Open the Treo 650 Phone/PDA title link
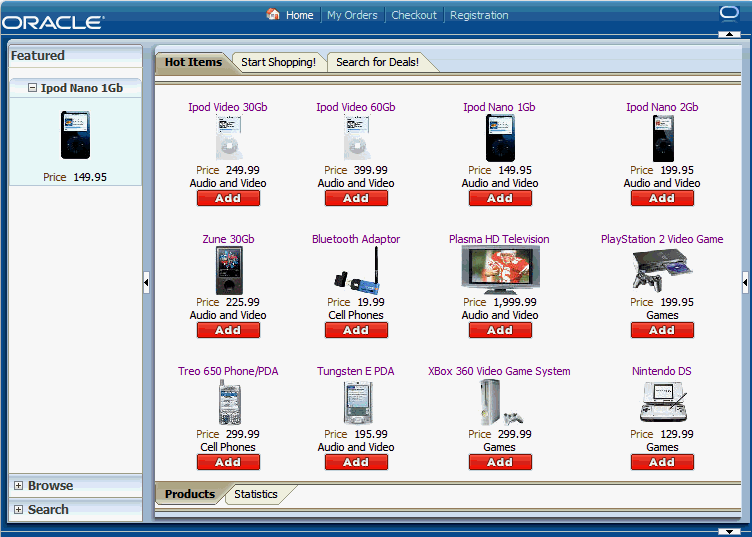752x537 pixels. [x=228, y=371]
